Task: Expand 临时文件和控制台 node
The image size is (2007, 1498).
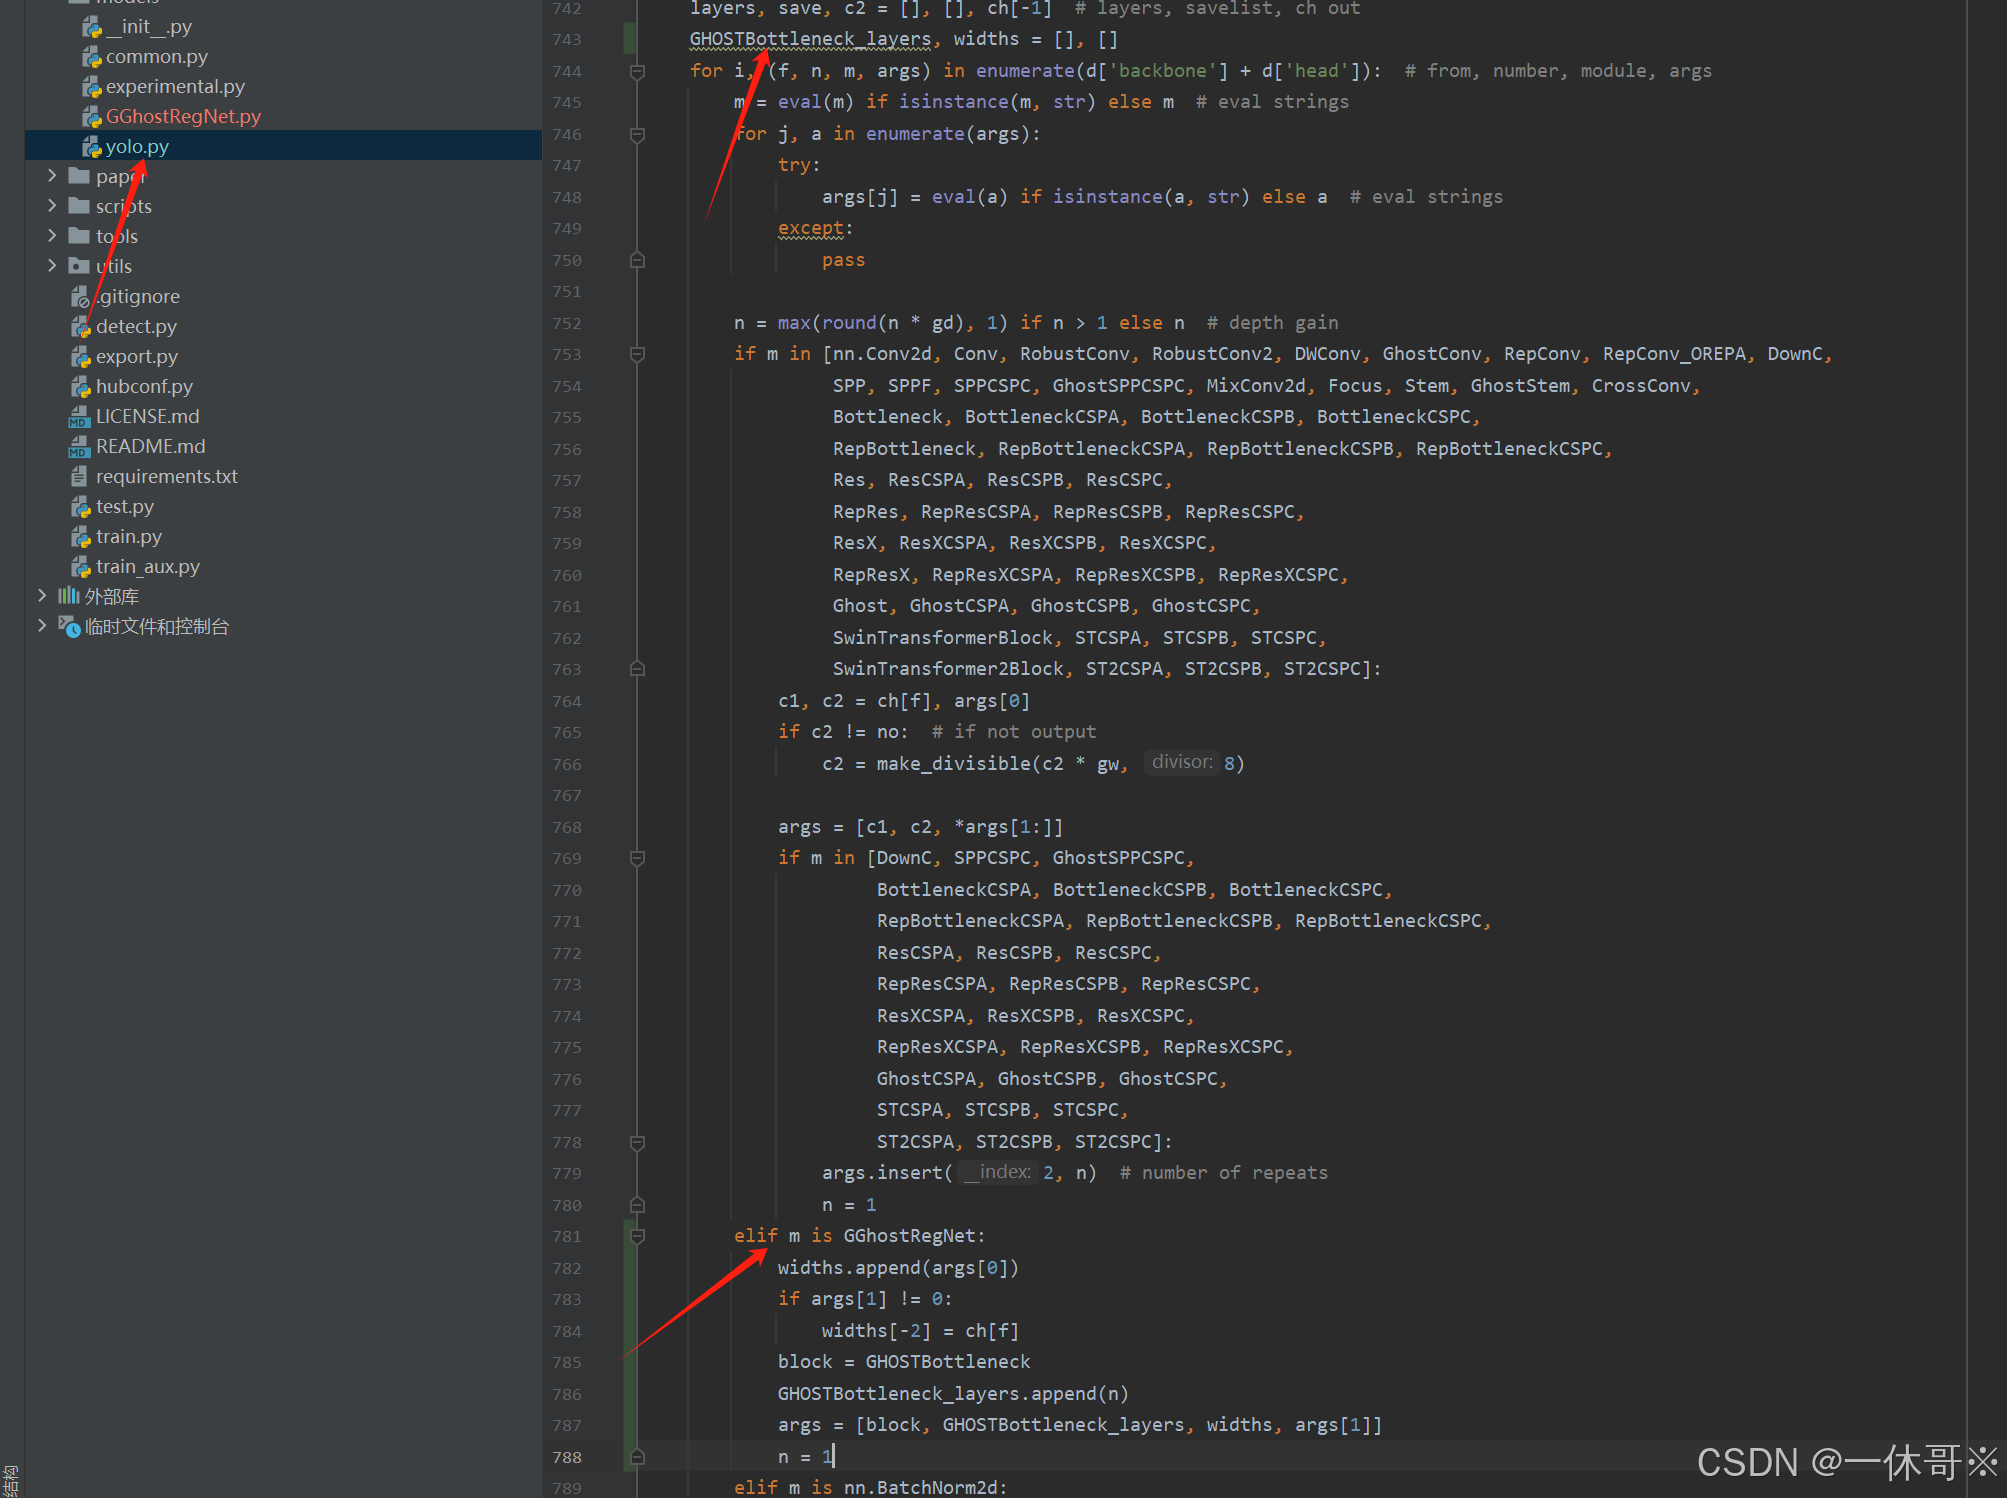Action: (42, 626)
